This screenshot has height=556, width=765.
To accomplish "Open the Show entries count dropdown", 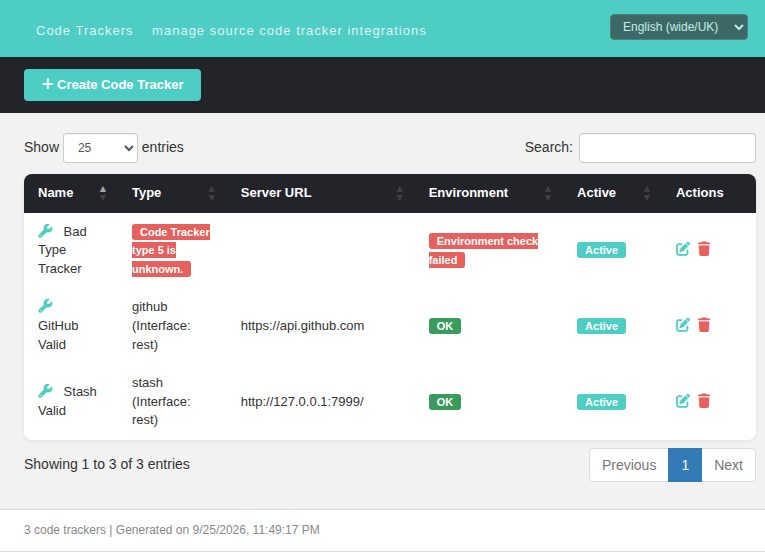I will coord(101,148).
